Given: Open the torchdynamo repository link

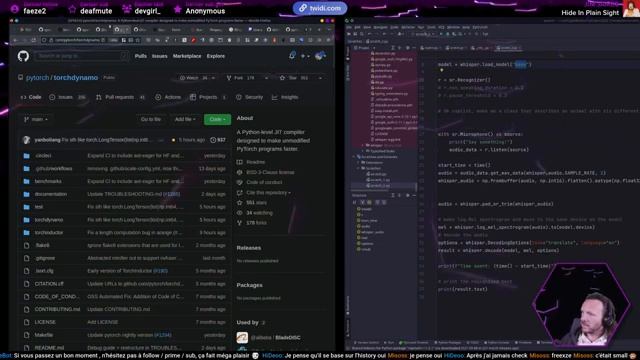Looking at the screenshot, I should coord(76,78).
